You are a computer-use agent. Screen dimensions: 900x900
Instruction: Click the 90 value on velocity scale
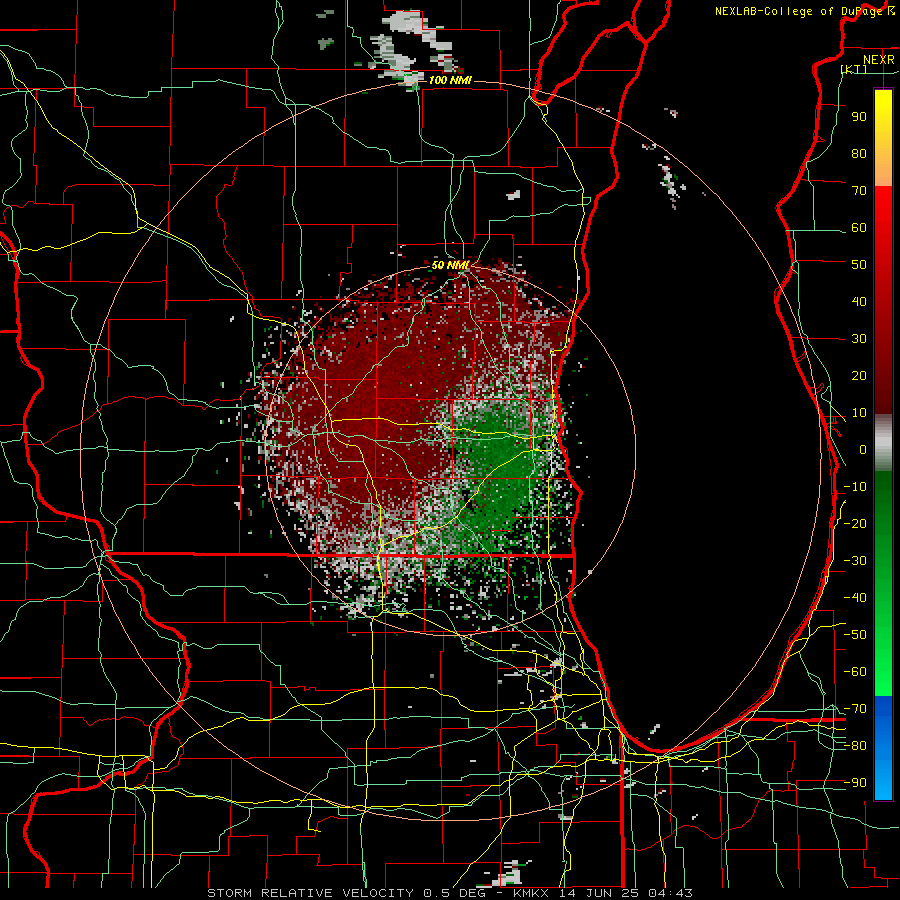(x=859, y=117)
